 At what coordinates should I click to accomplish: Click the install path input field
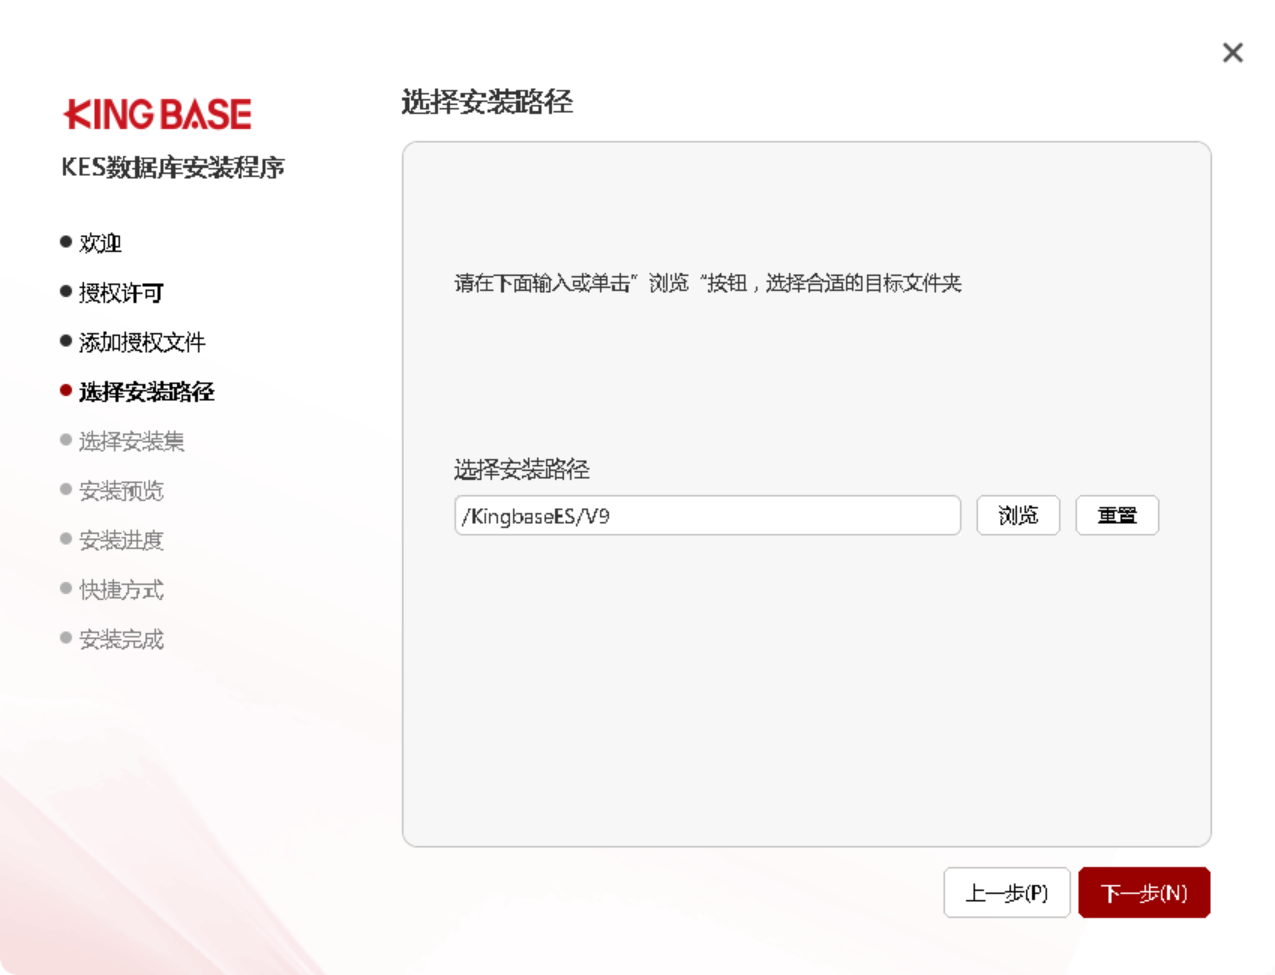[707, 515]
